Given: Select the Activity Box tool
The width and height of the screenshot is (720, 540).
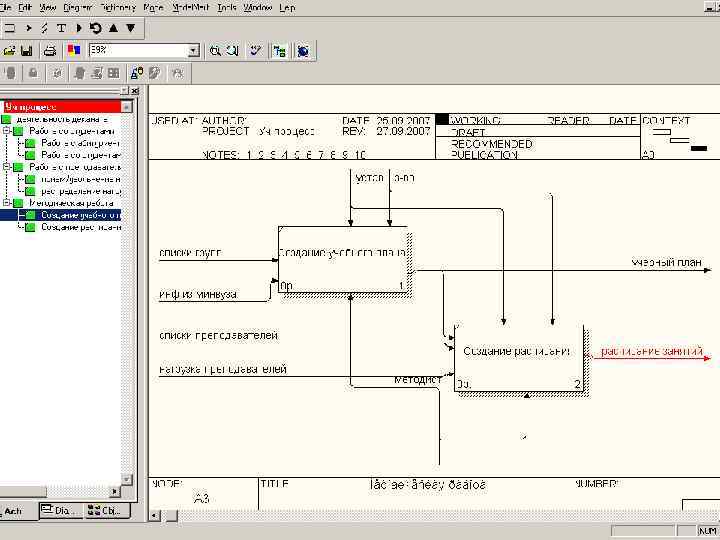Looking at the screenshot, I should pyautogui.click(x=11, y=28).
